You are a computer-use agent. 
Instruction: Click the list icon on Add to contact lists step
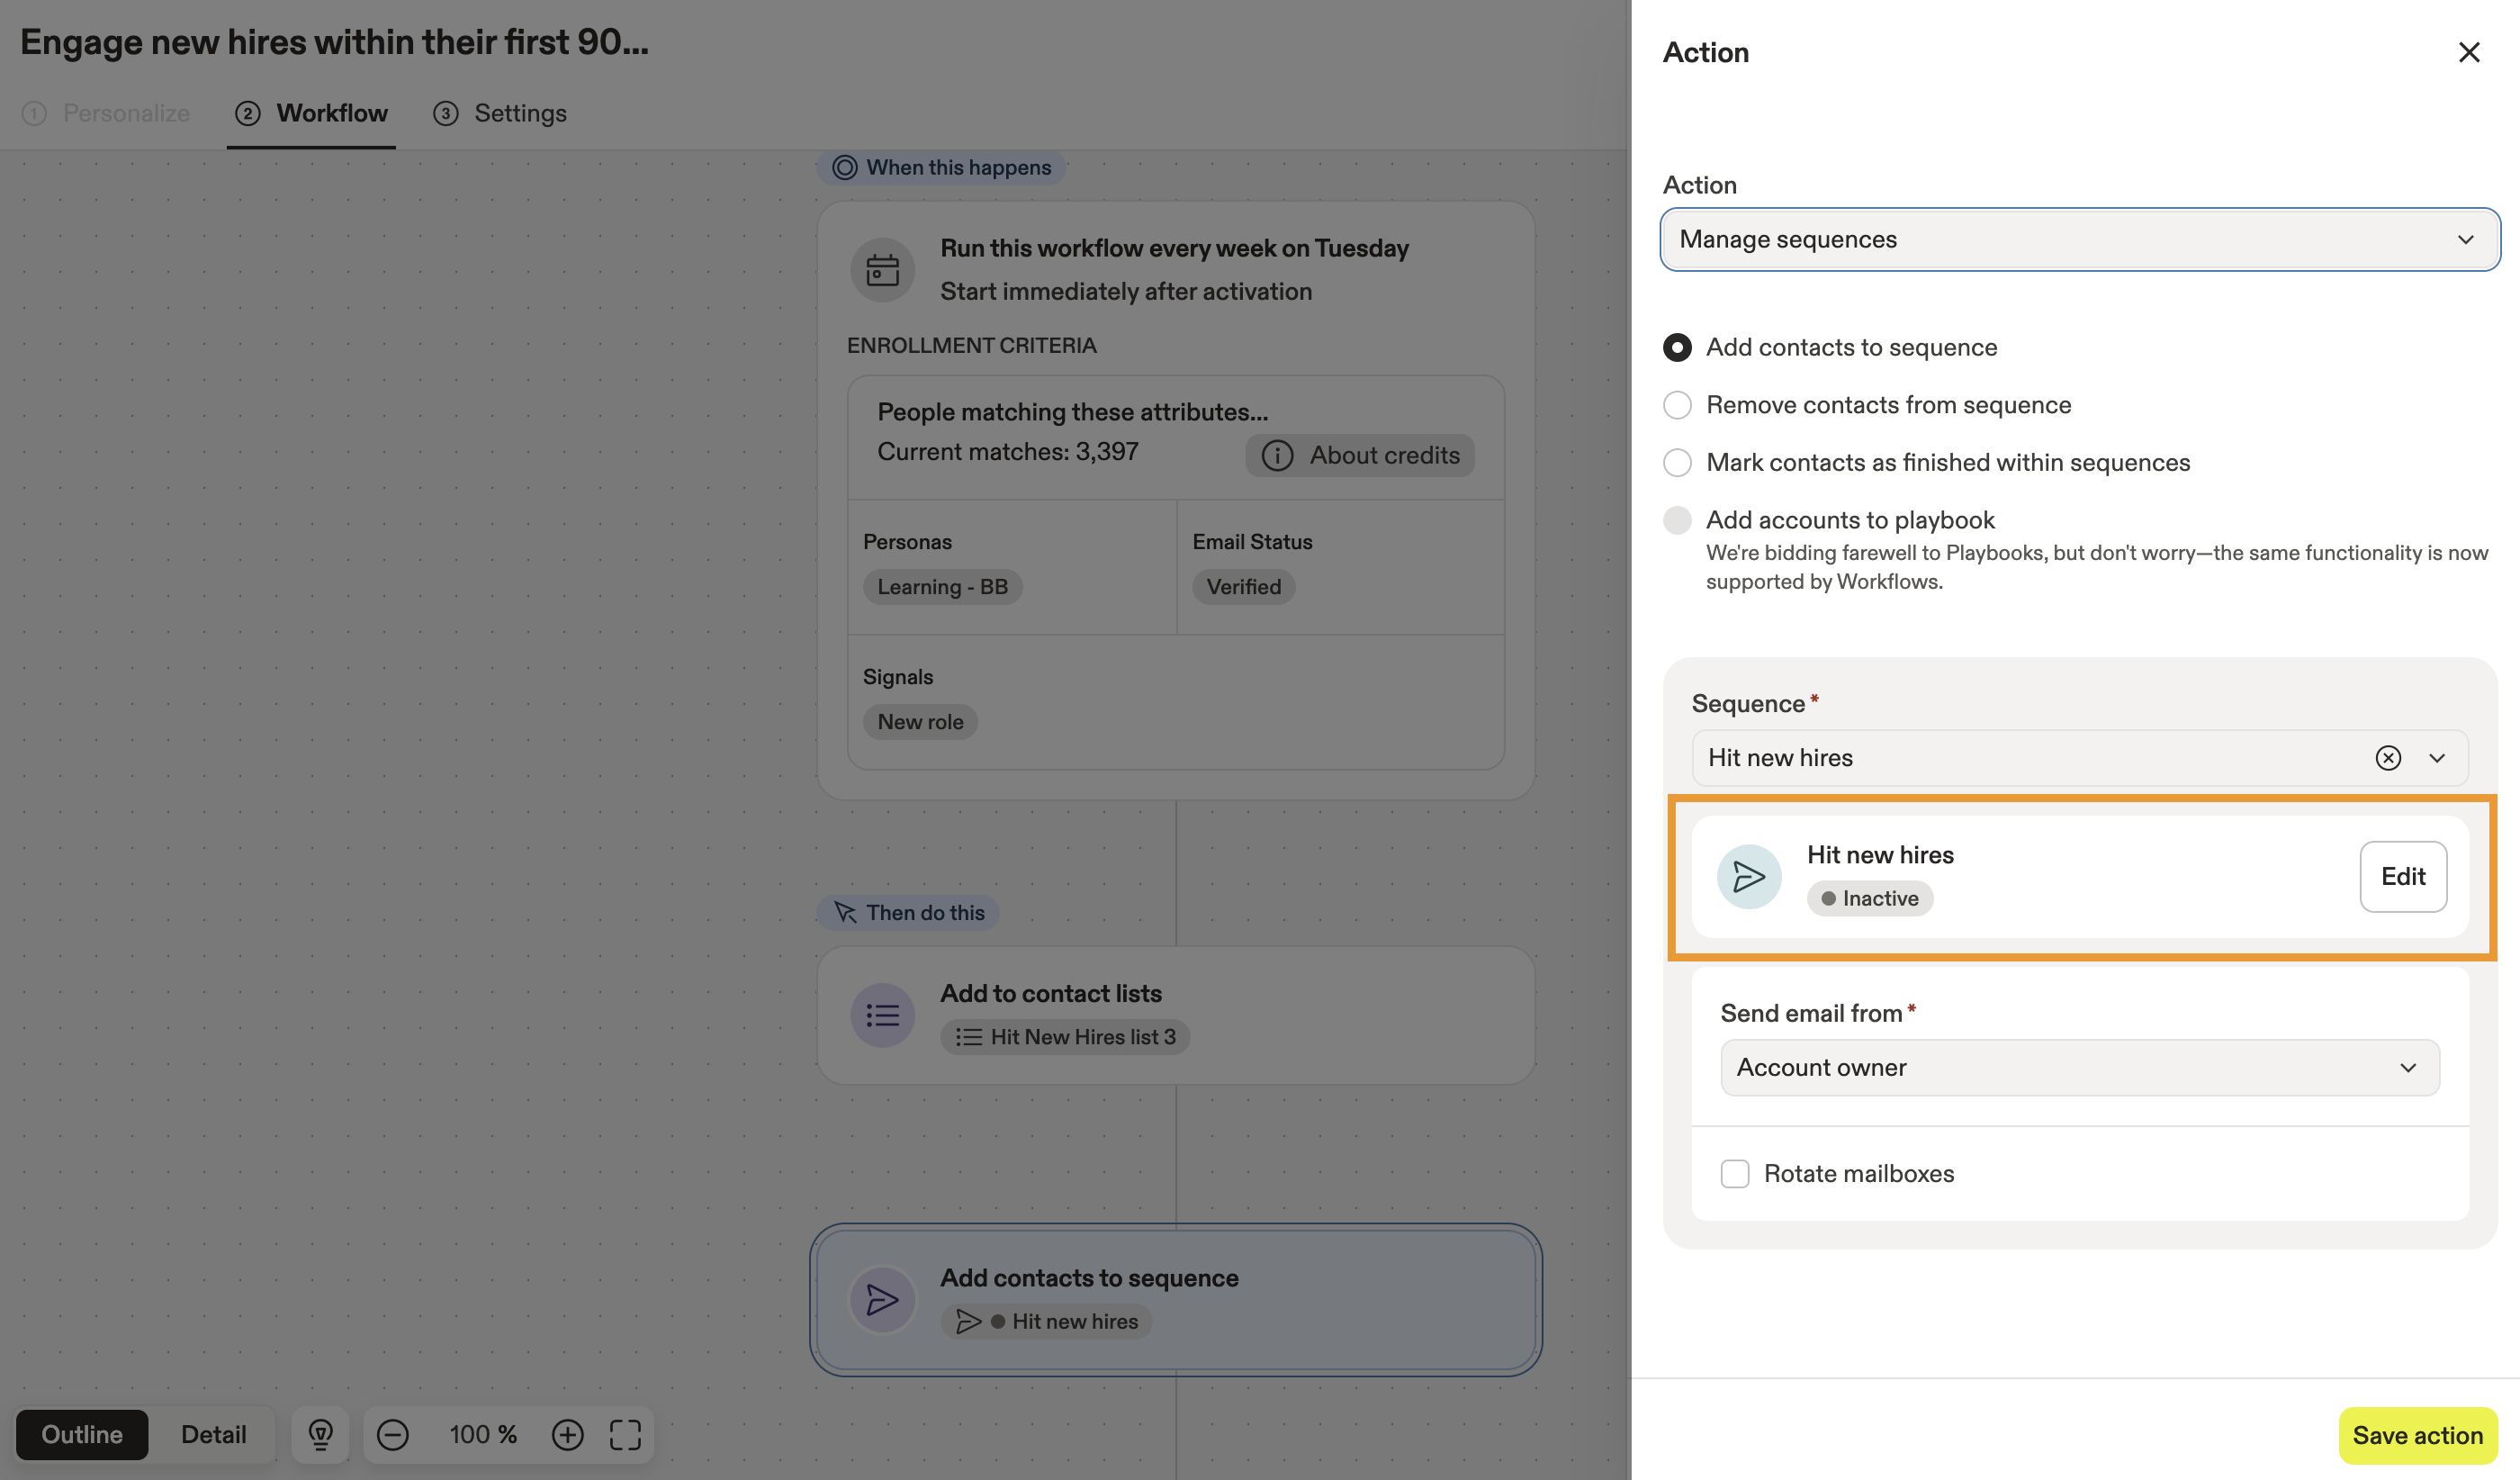[x=883, y=1014]
